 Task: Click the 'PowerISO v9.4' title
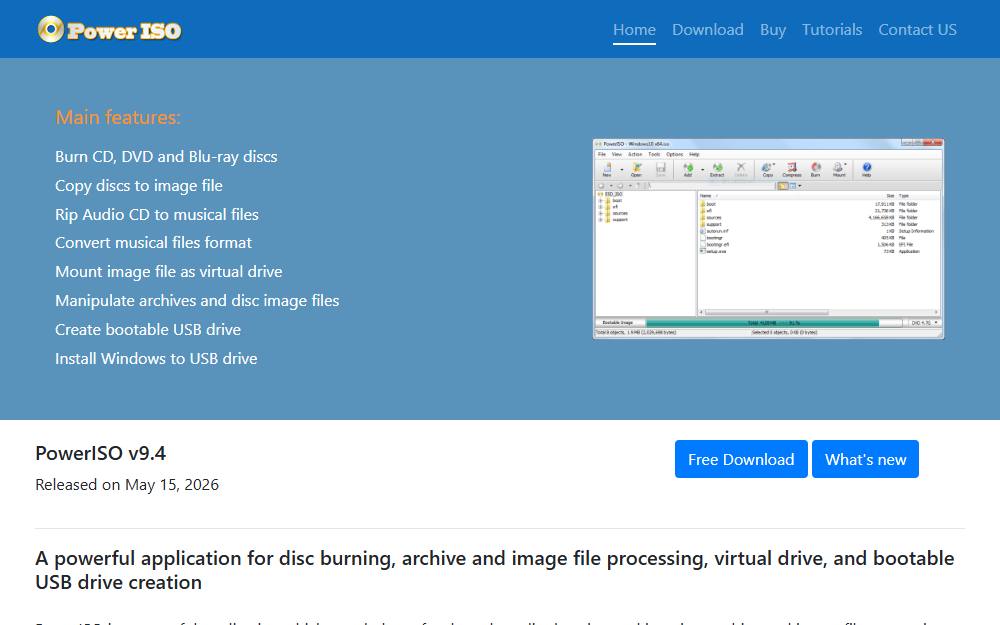(100, 453)
